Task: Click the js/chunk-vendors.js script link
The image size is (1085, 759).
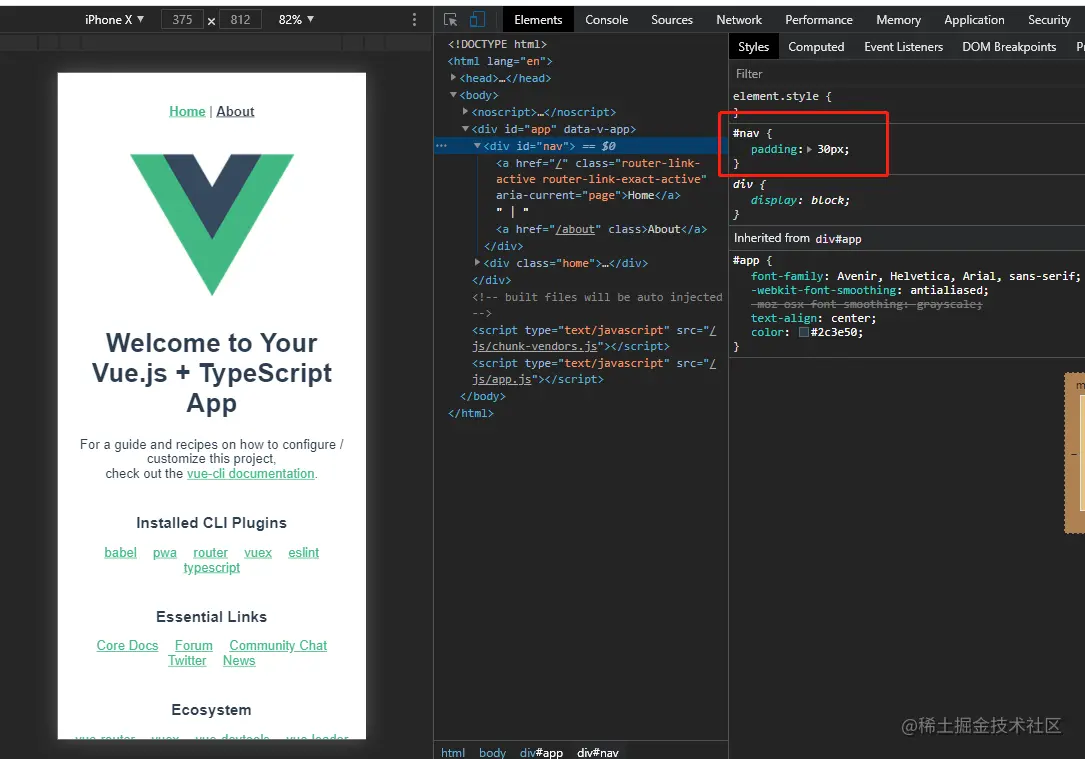Action: coord(534,346)
